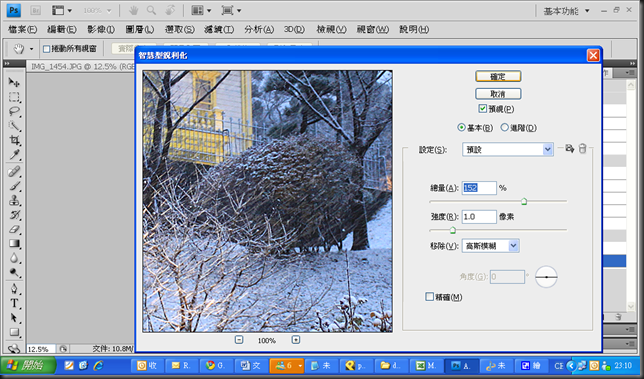This screenshot has height=379, width=644.
Task: Switch to the Excel taskbar button
Action: (426, 365)
